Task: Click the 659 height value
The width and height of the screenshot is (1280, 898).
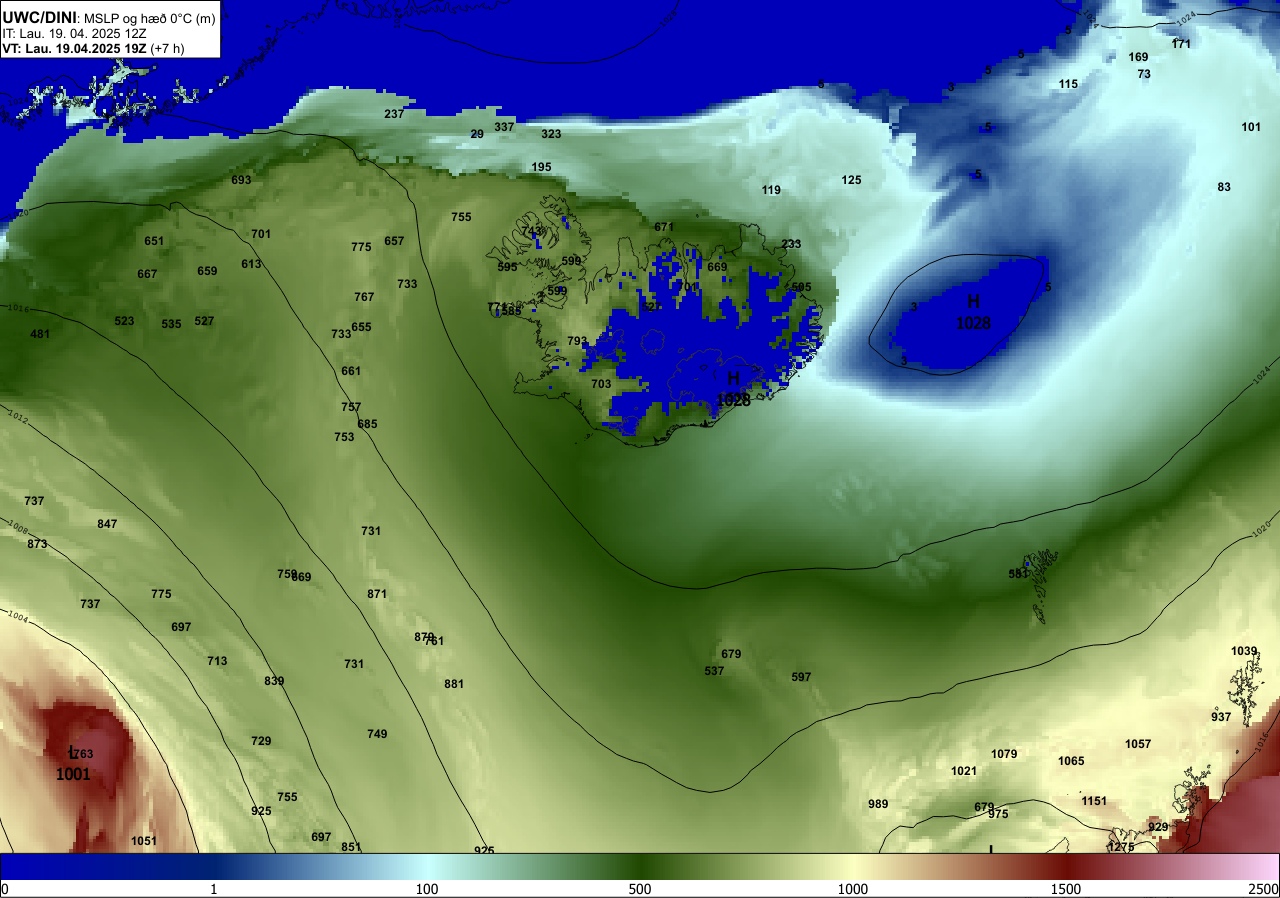Action: coord(207,271)
